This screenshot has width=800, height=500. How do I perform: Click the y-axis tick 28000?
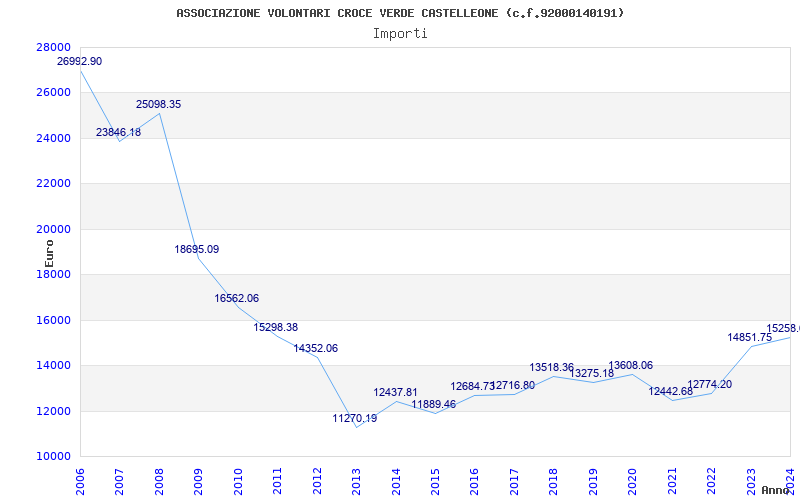[x=54, y=47]
